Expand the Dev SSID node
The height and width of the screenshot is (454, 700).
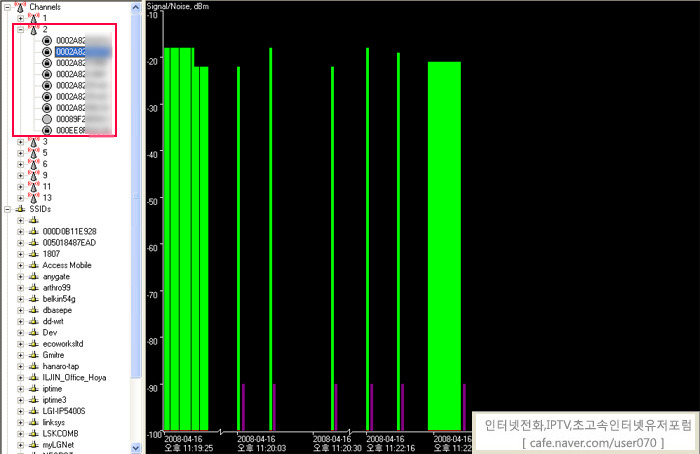[x=21, y=333]
